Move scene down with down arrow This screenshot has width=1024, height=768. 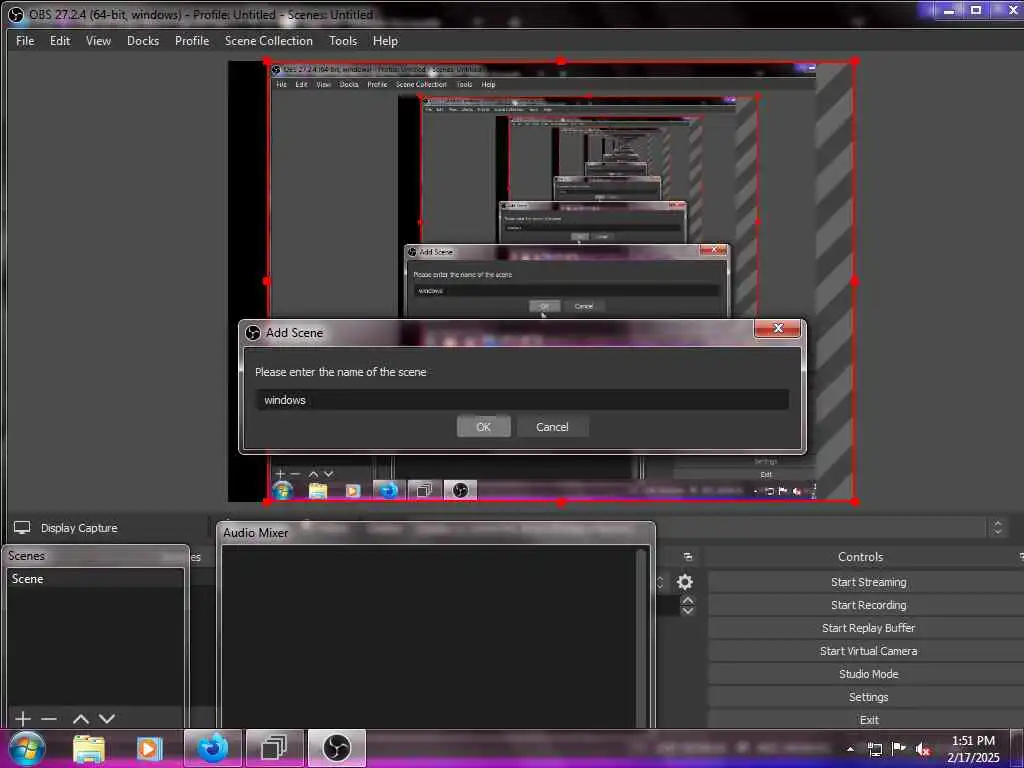(x=107, y=718)
